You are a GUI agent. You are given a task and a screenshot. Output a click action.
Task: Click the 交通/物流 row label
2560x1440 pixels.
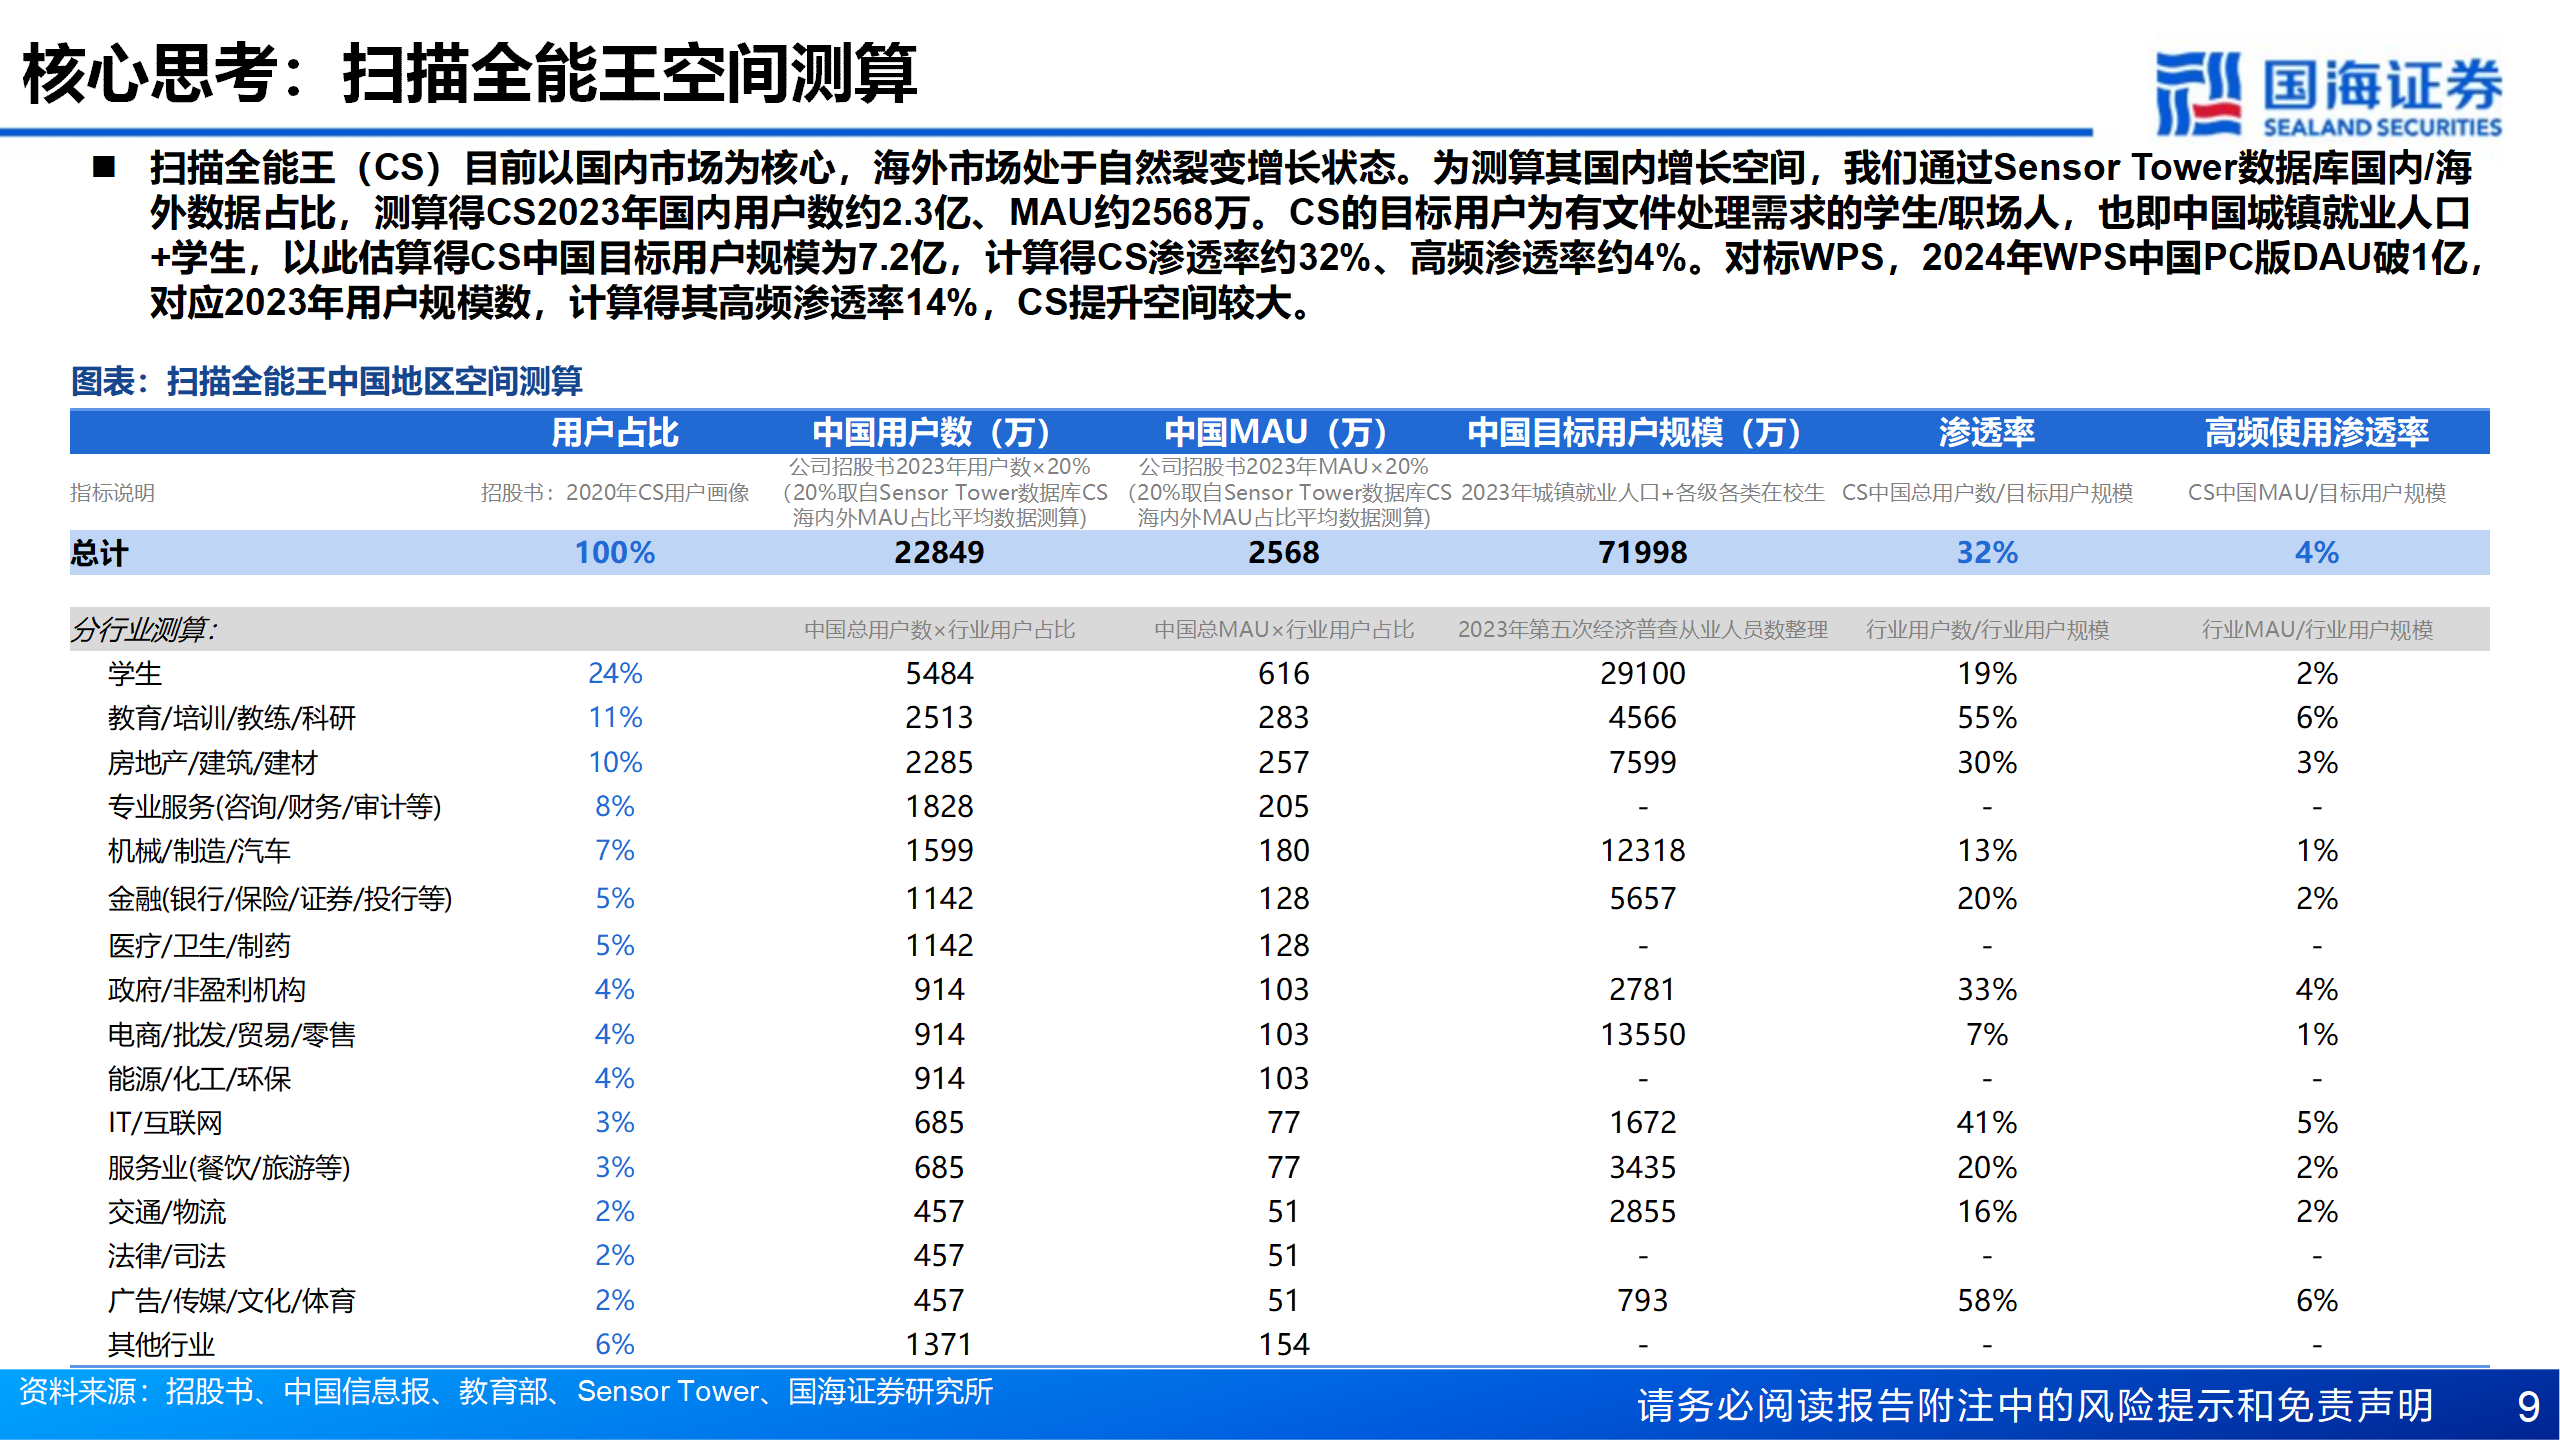click(x=167, y=1212)
